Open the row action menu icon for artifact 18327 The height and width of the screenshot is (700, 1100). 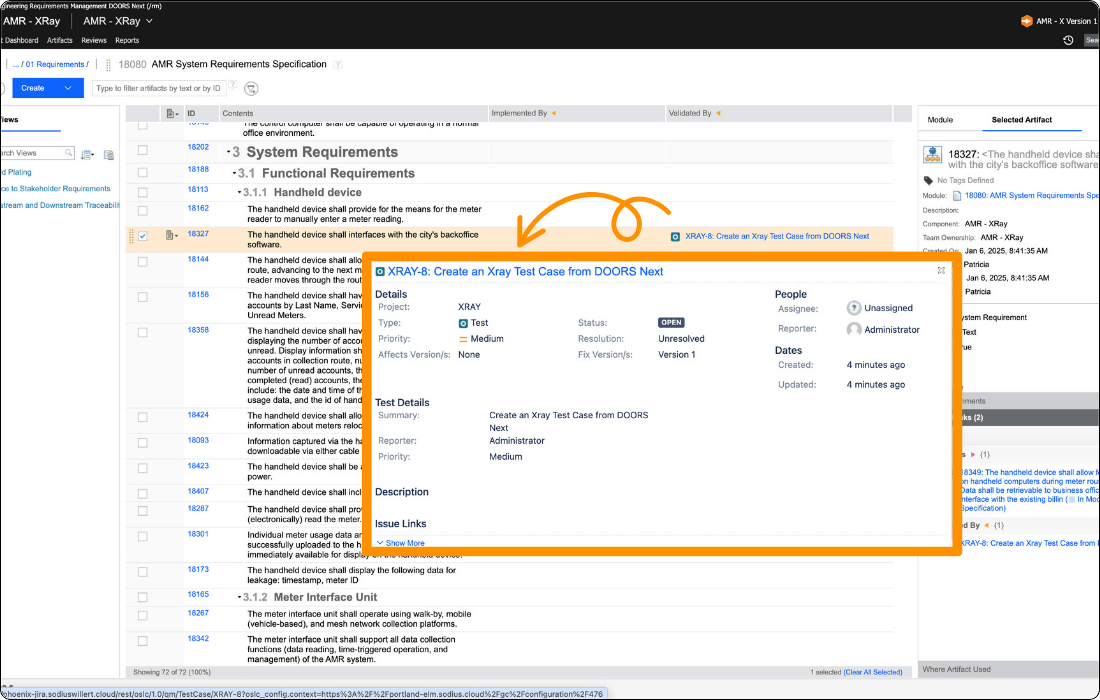tap(171, 235)
